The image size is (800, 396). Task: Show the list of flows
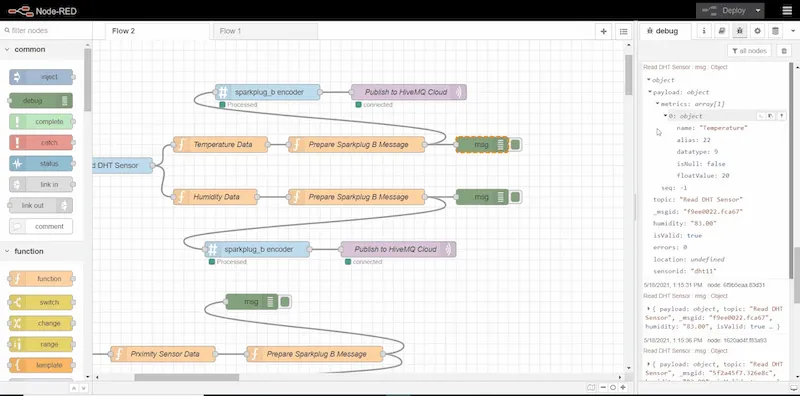pyautogui.click(x=623, y=31)
